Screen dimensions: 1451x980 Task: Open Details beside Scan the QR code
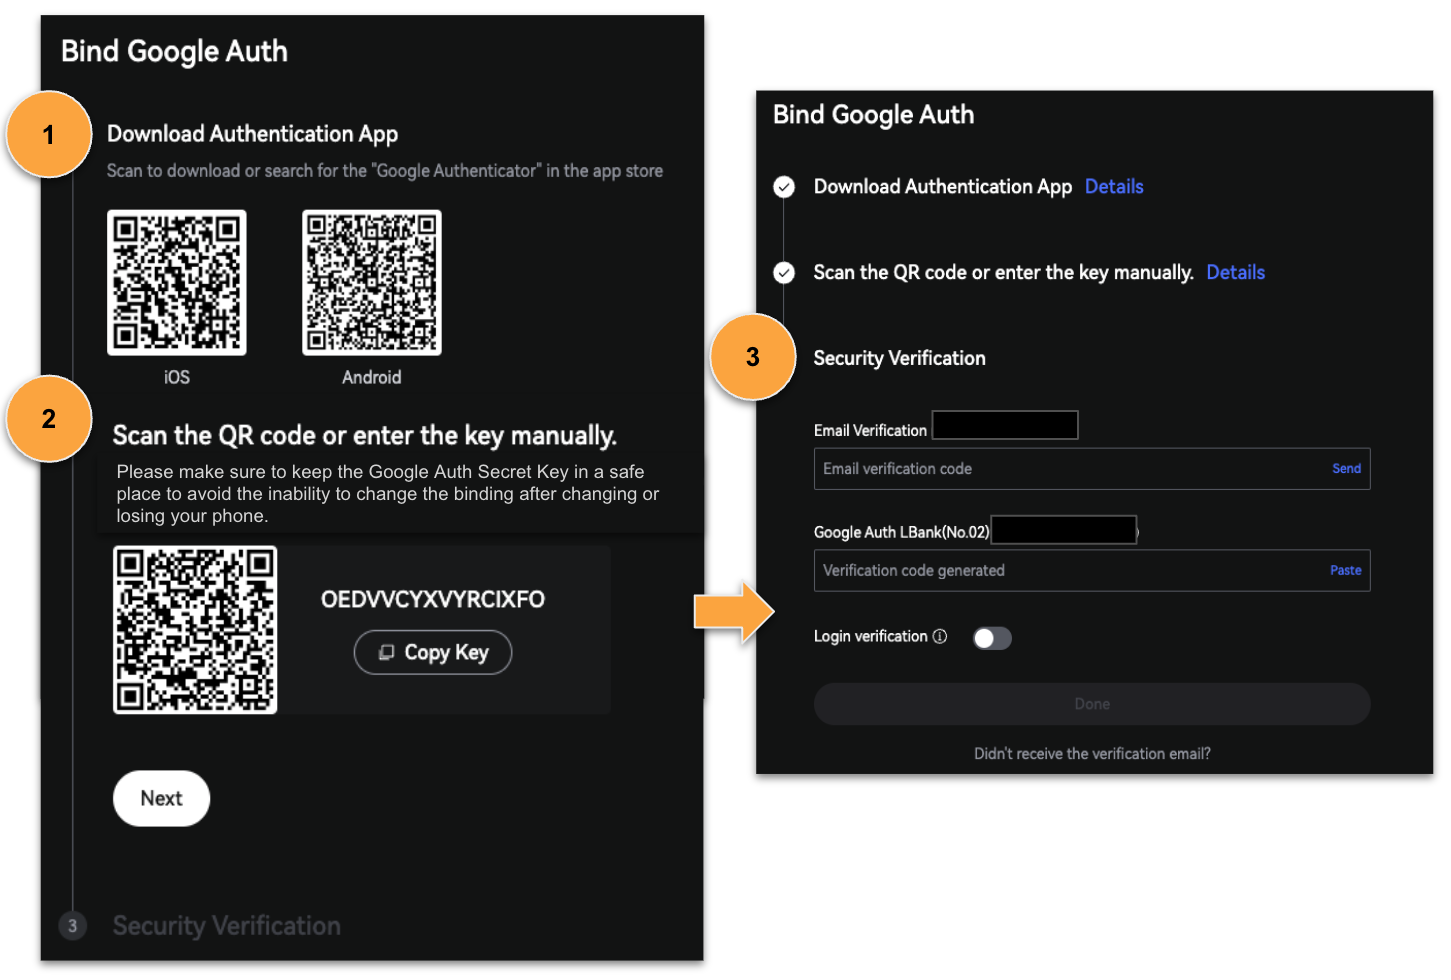pos(1235,272)
